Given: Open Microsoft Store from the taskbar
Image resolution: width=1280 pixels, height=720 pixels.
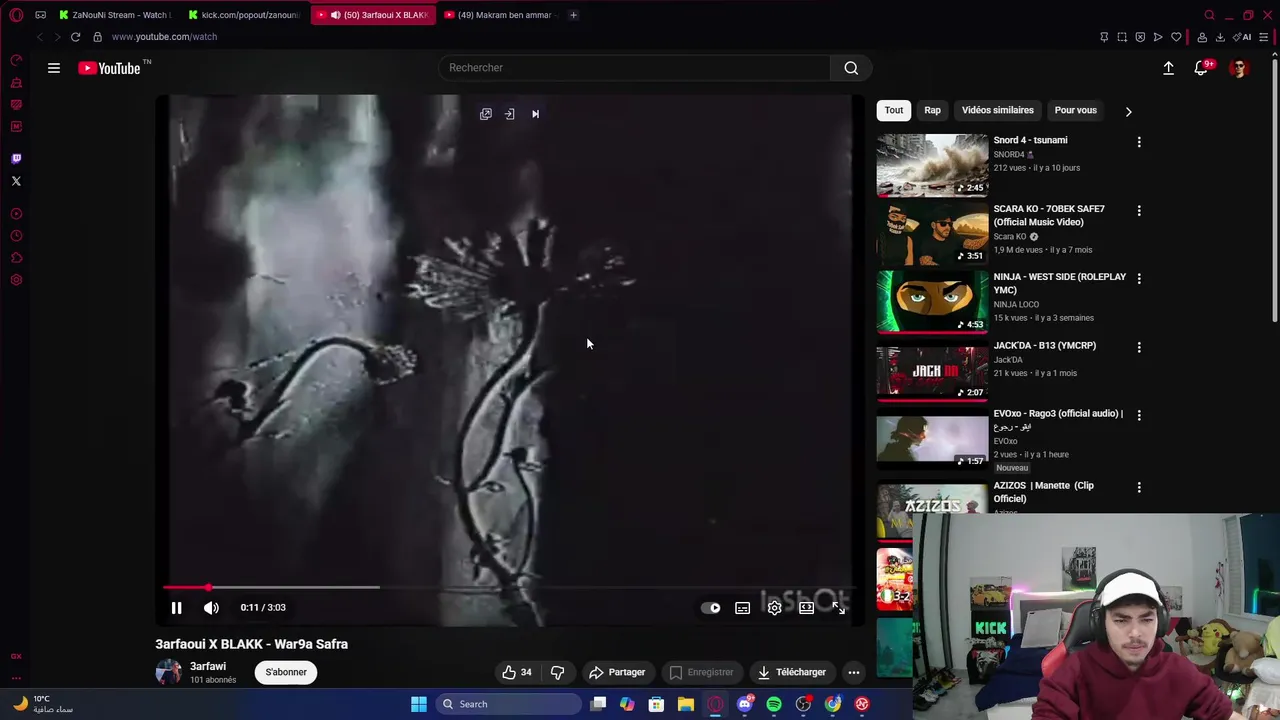Looking at the screenshot, I should pos(656,704).
